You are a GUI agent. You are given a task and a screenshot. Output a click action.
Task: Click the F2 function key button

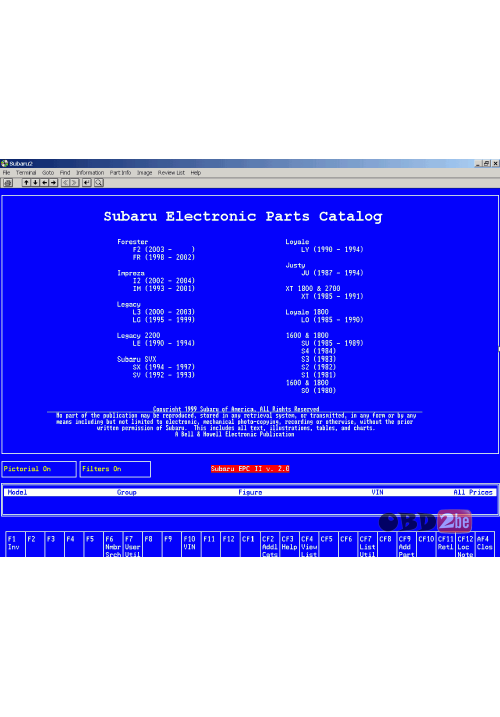click(x=35, y=545)
